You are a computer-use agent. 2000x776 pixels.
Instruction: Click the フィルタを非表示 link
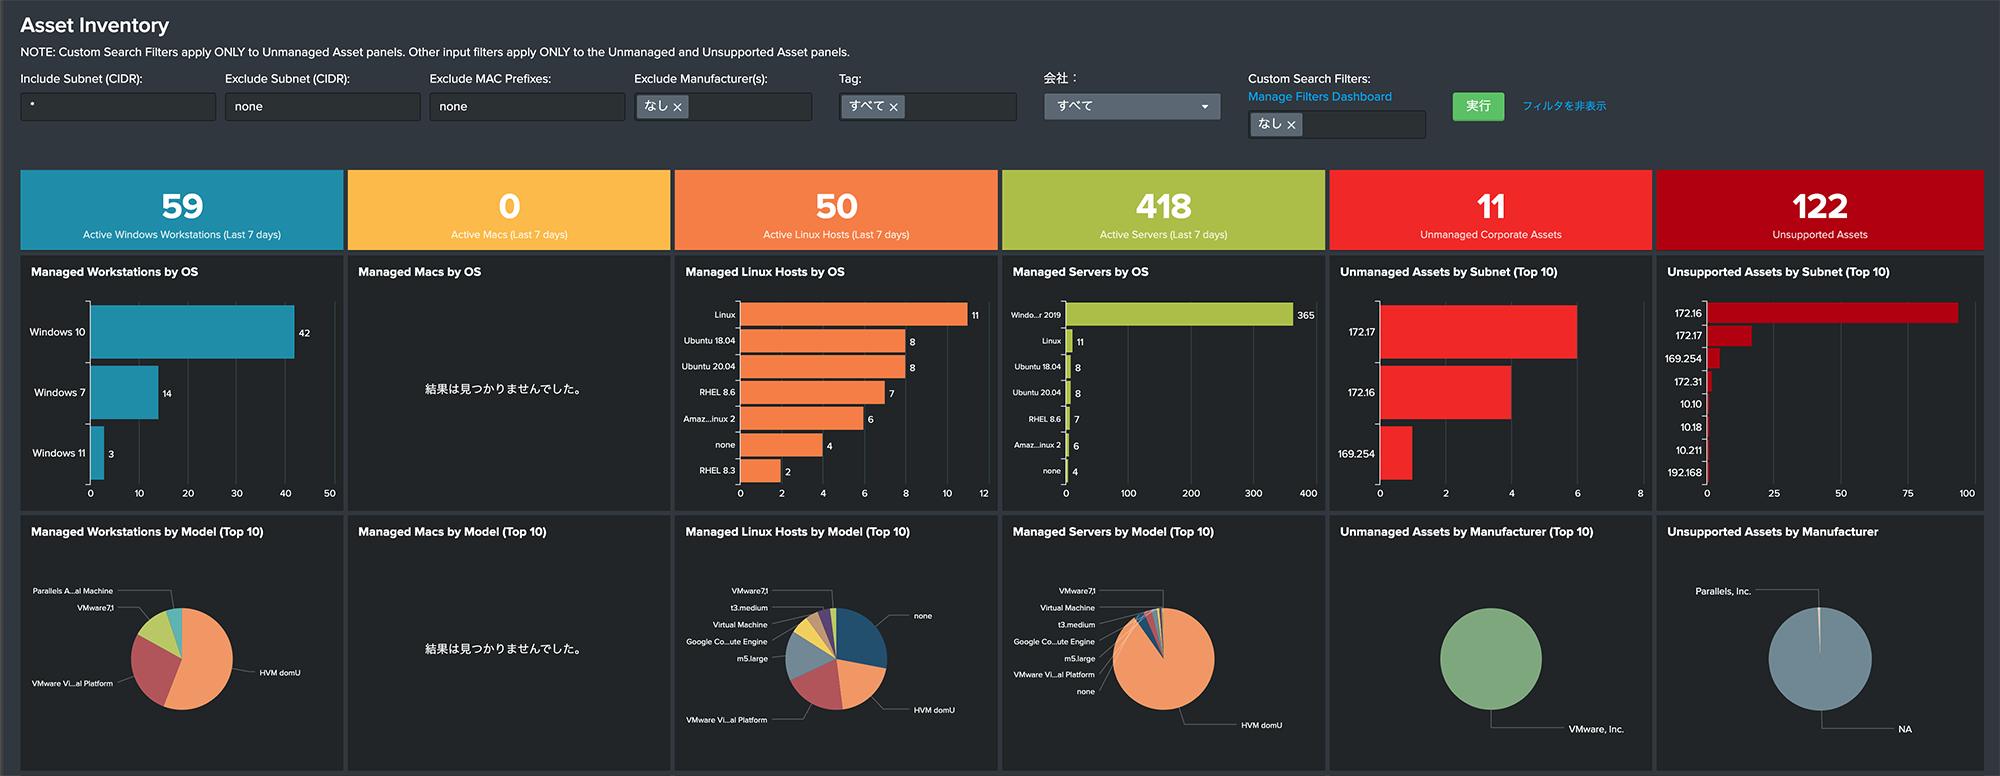[x=1564, y=106]
